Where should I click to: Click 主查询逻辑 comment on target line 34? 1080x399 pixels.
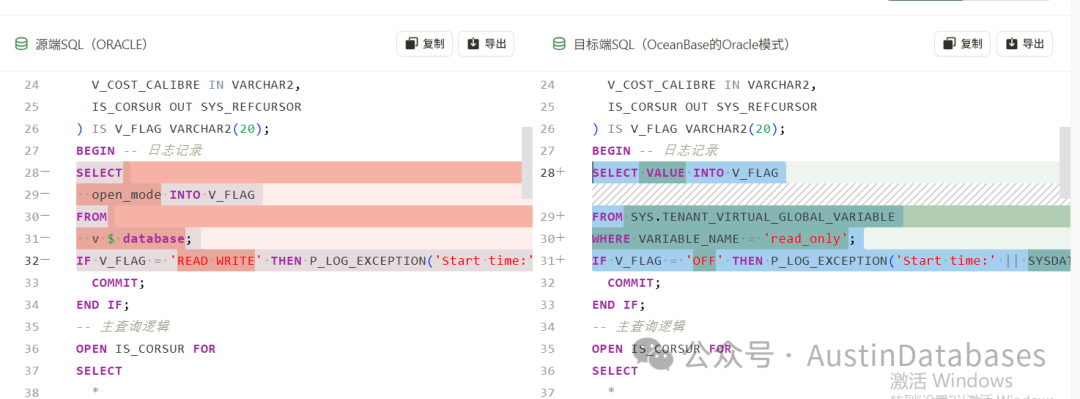pyautogui.click(x=638, y=327)
